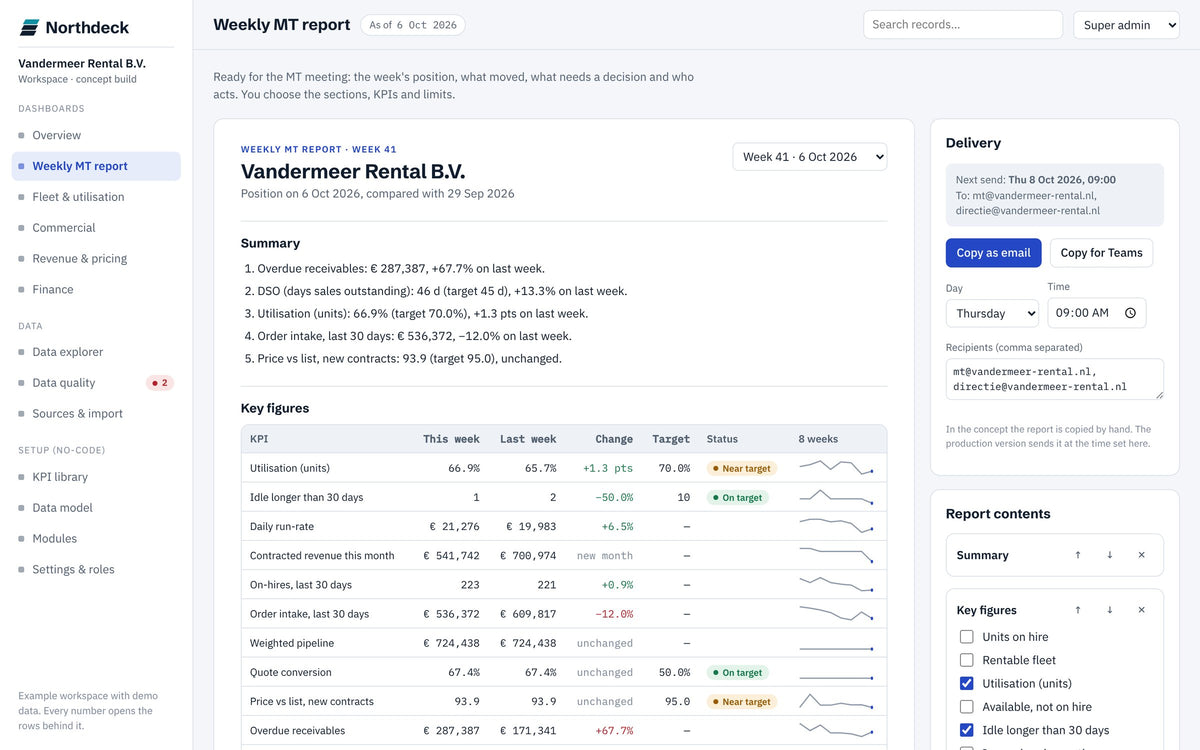This screenshot has height=750, width=1200.
Task: Open the Order intake, last 30 days sparkline
Action: tap(836, 613)
